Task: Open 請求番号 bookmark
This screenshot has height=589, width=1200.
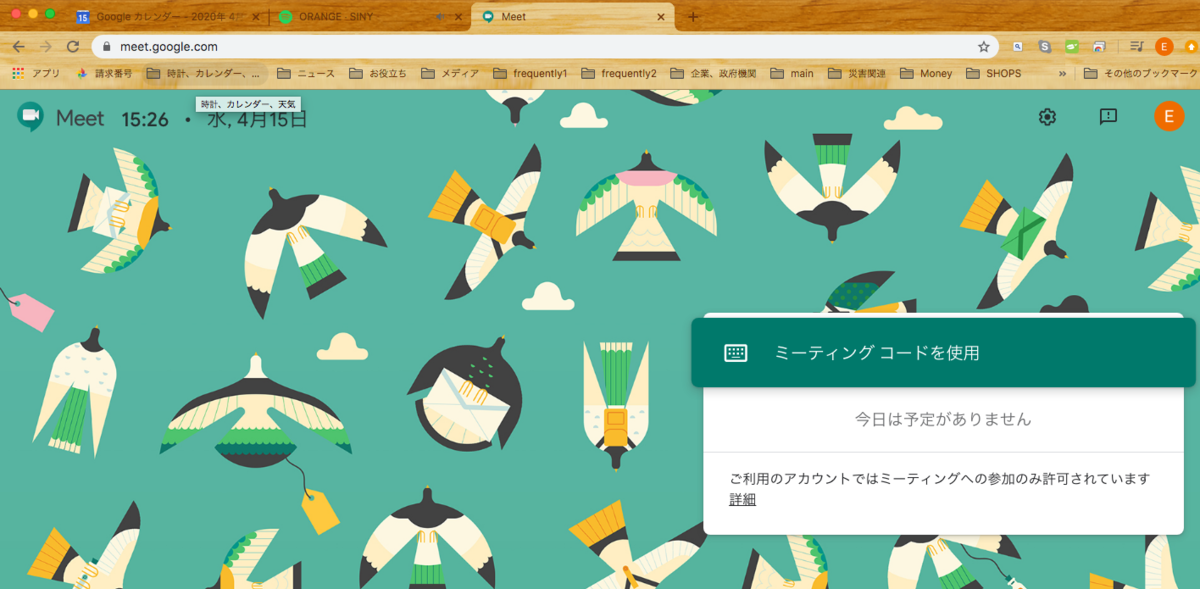Action: [x=104, y=73]
